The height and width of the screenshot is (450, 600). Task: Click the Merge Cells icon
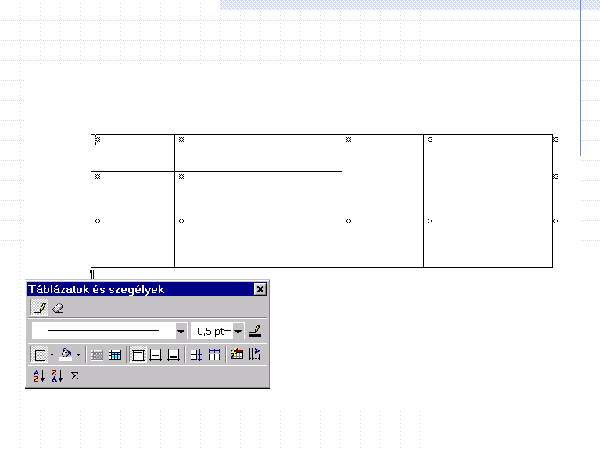[x=98, y=354]
